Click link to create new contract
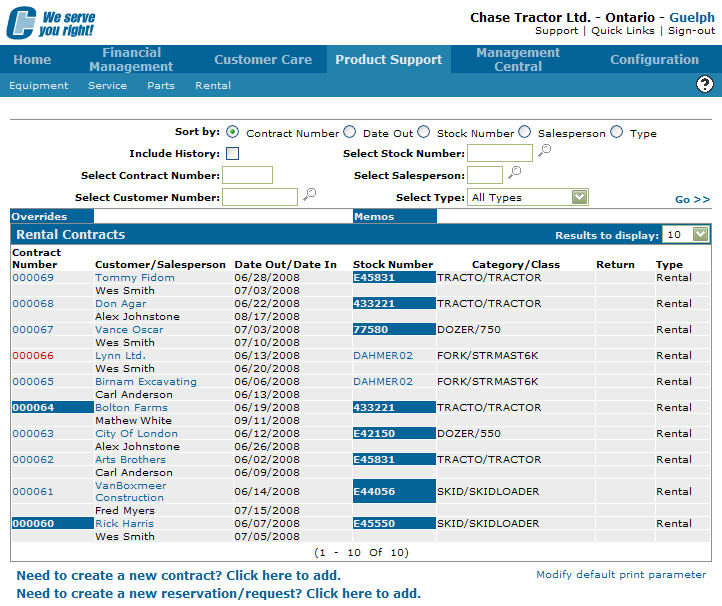 tap(179, 576)
